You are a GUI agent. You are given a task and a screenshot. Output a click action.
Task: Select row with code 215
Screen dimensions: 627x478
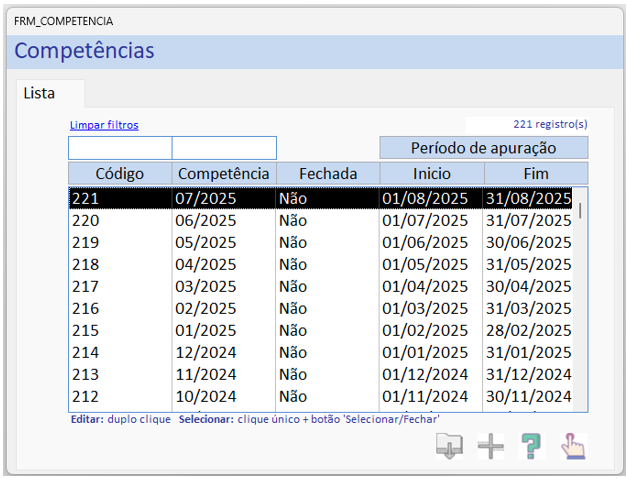click(320, 330)
